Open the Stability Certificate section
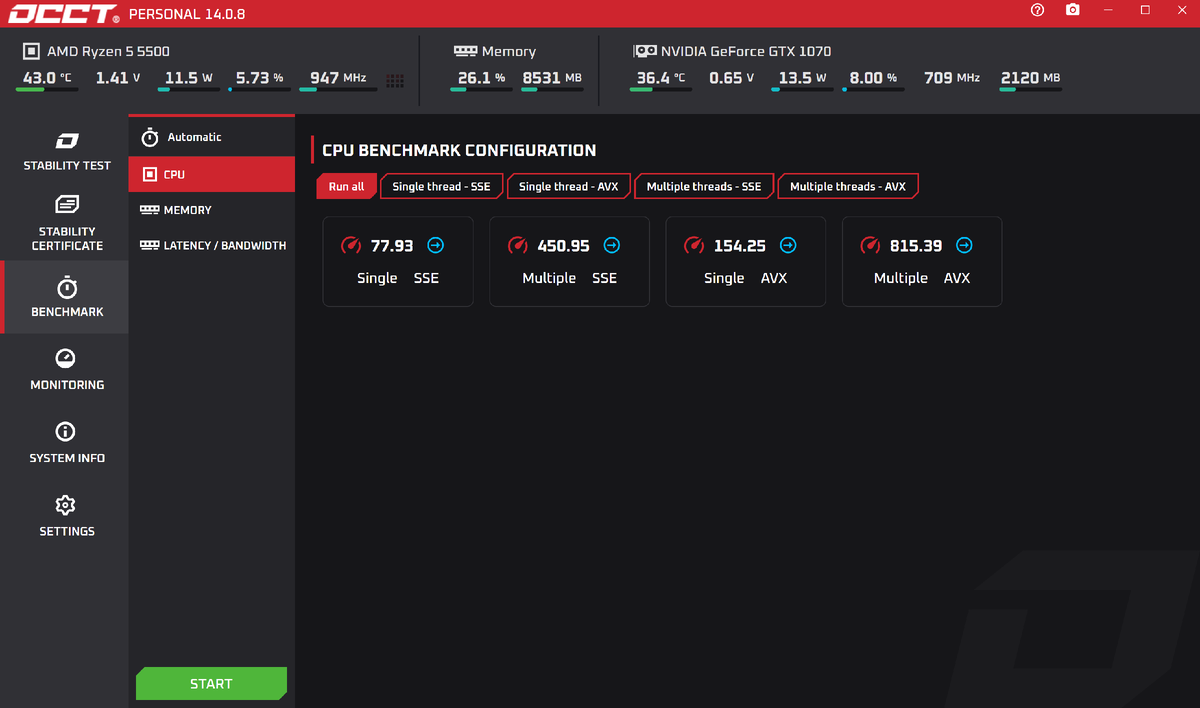The width and height of the screenshot is (1200, 708). pos(67,224)
